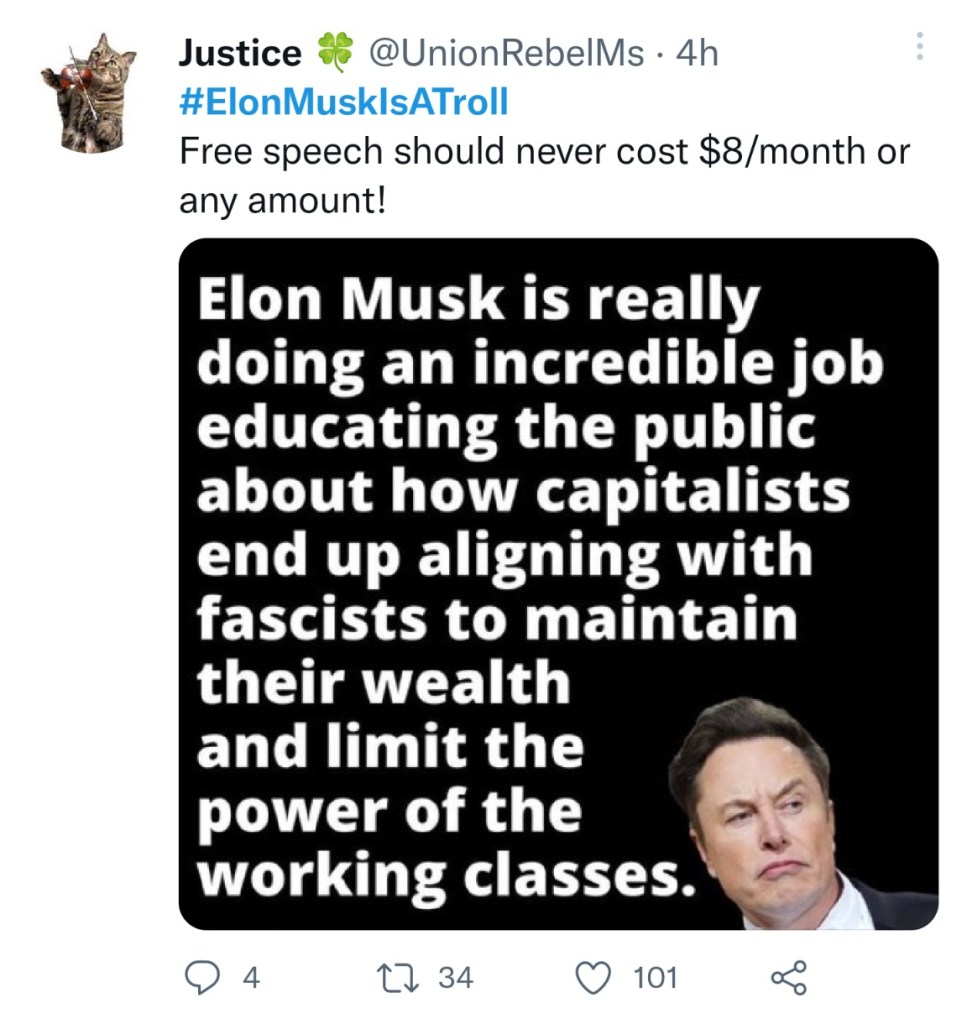Open the share icon options
The height and width of the screenshot is (1024, 967).
coord(787,976)
